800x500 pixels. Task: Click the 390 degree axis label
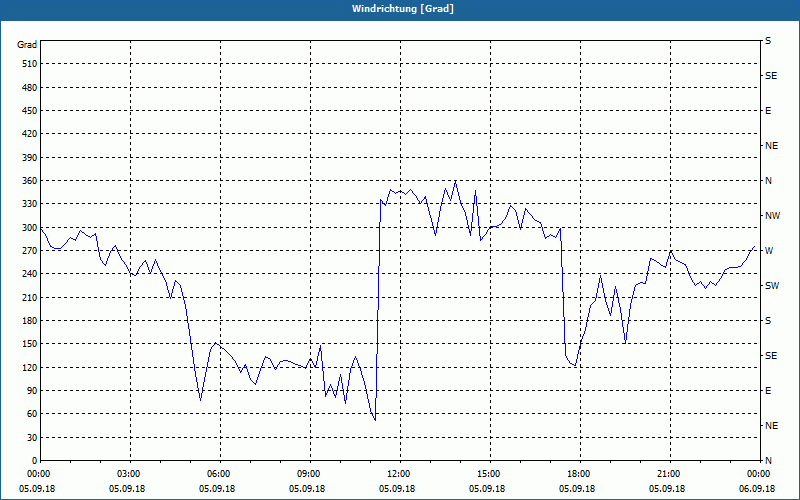(x=29, y=158)
